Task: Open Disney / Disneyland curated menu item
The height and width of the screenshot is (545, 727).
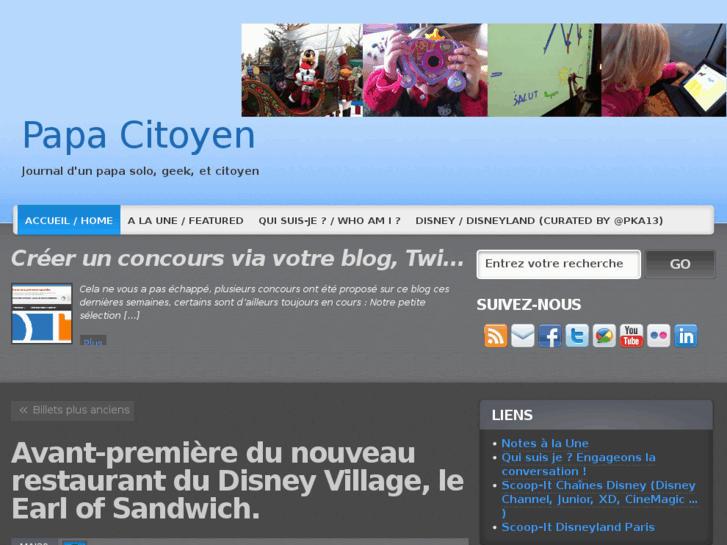Action: [x=539, y=220]
